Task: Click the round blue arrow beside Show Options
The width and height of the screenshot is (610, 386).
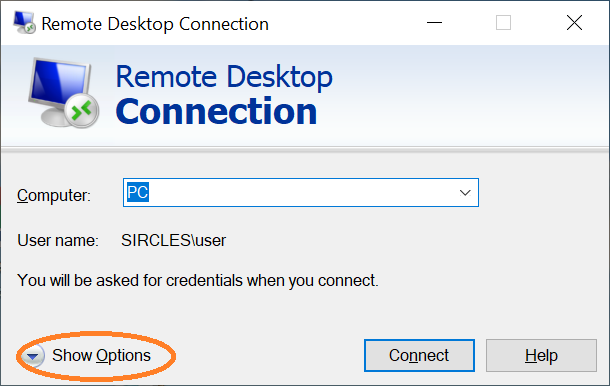Action: pyautogui.click(x=33, y=356)
